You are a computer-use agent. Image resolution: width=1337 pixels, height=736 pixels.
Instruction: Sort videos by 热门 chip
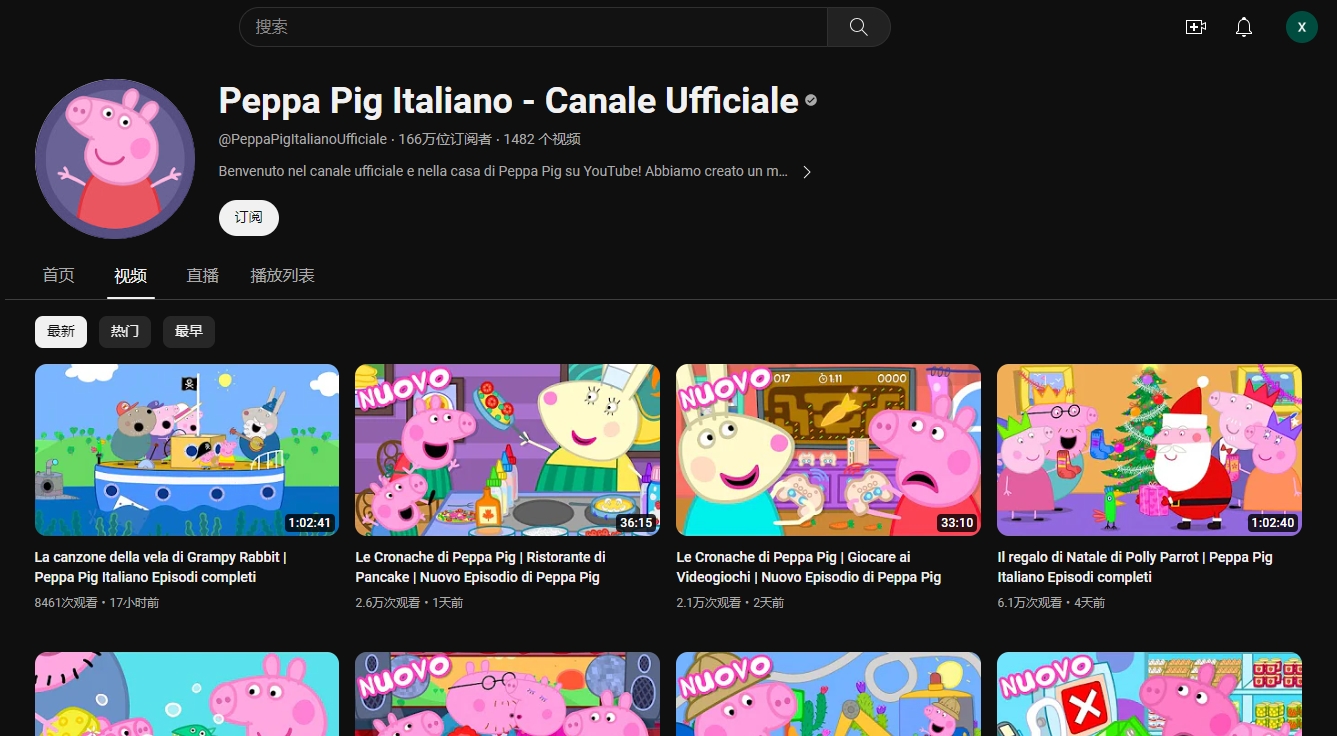(x=125, y=331)
